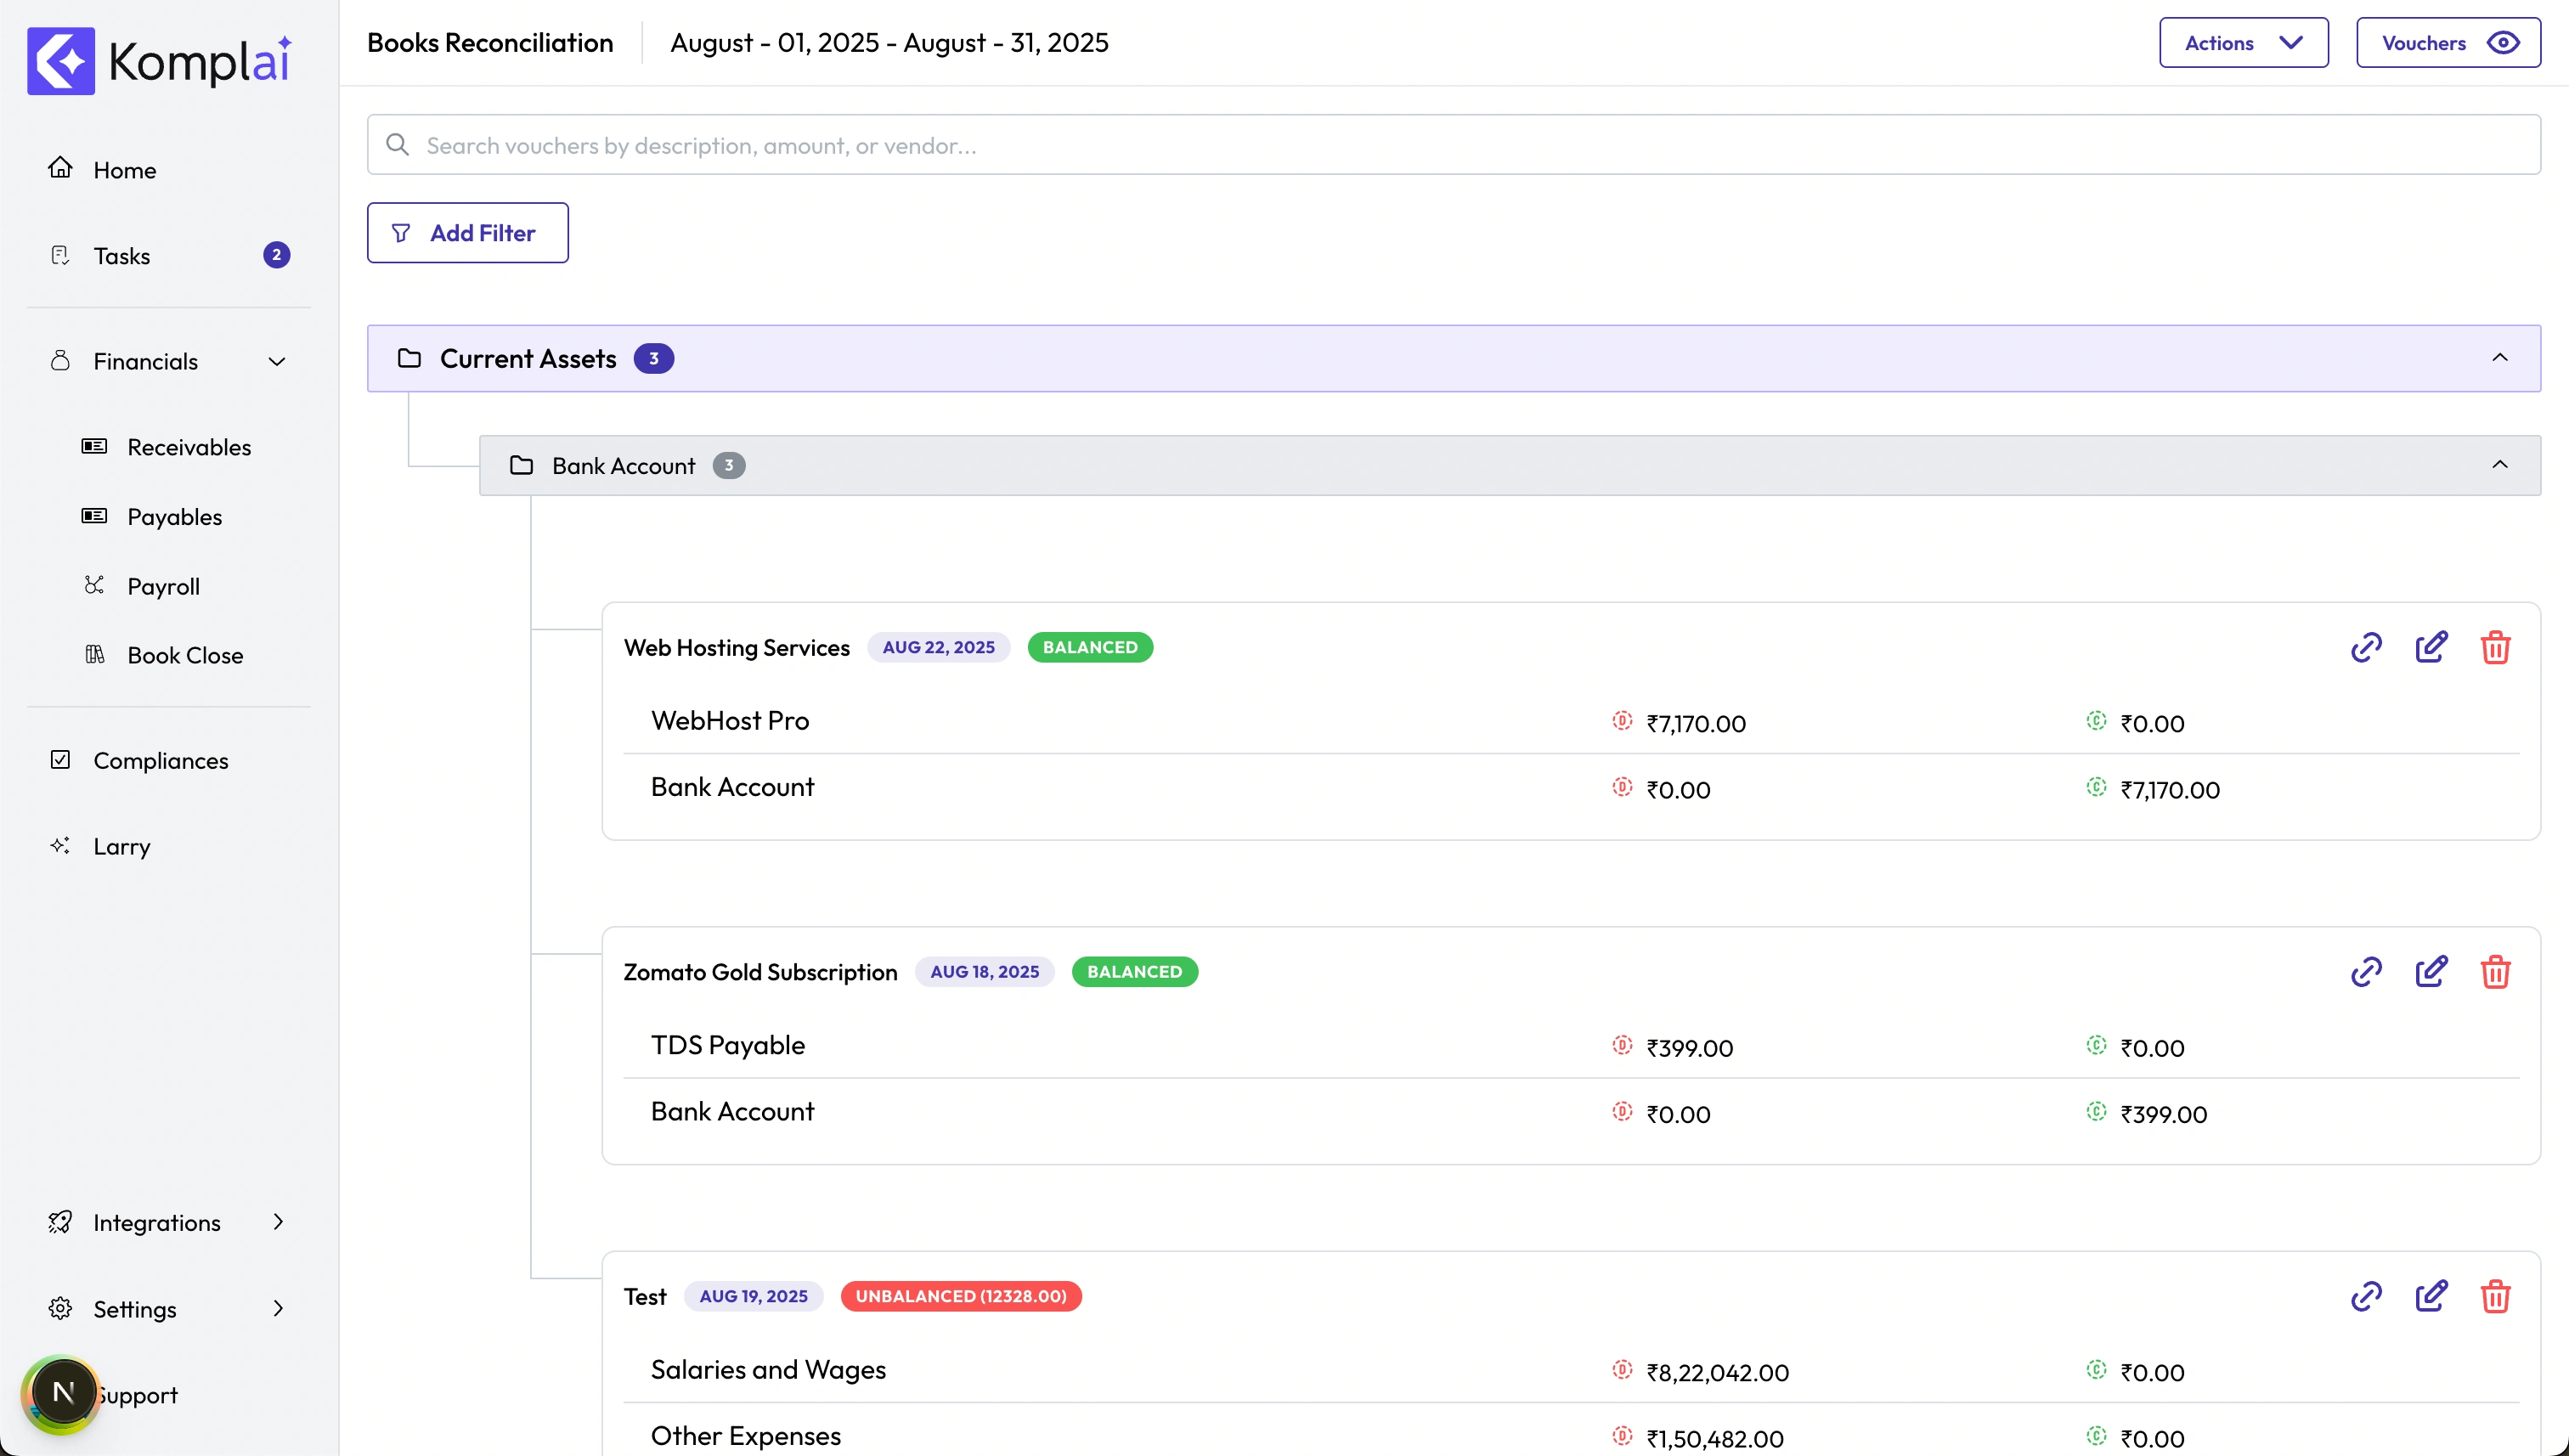The width and height of the screenshot is (2569, 1456).
Task: Click the Komplai logo icon
Action: (x=61, y=61)
